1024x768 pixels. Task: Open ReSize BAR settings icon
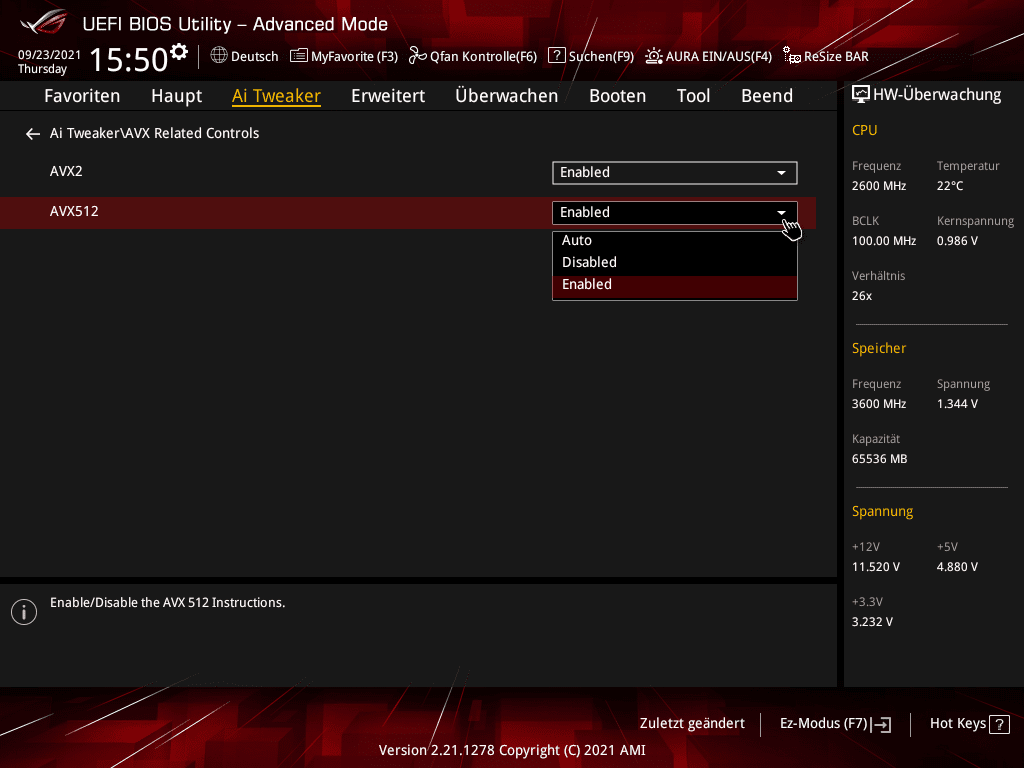[792, 56]
